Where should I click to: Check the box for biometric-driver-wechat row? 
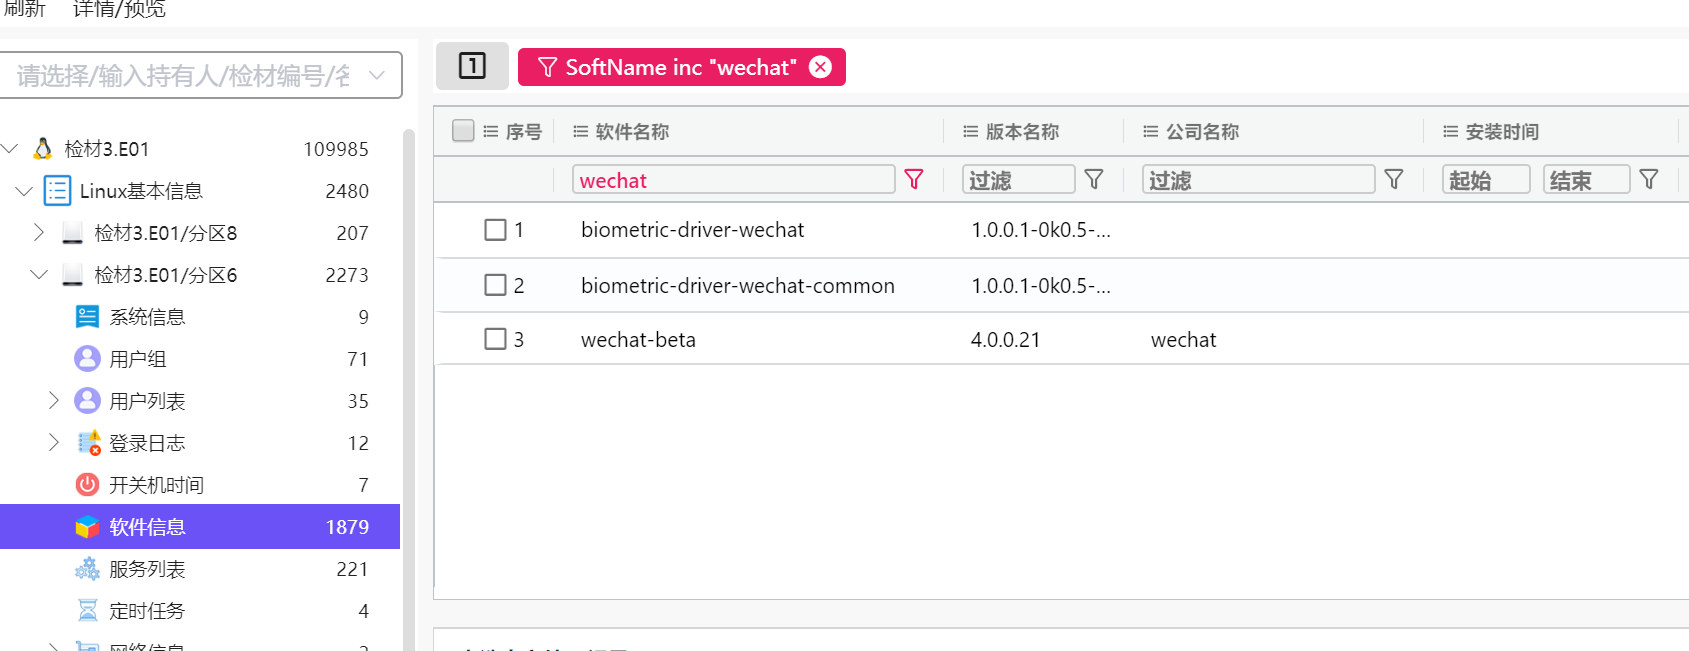point(495,230)
